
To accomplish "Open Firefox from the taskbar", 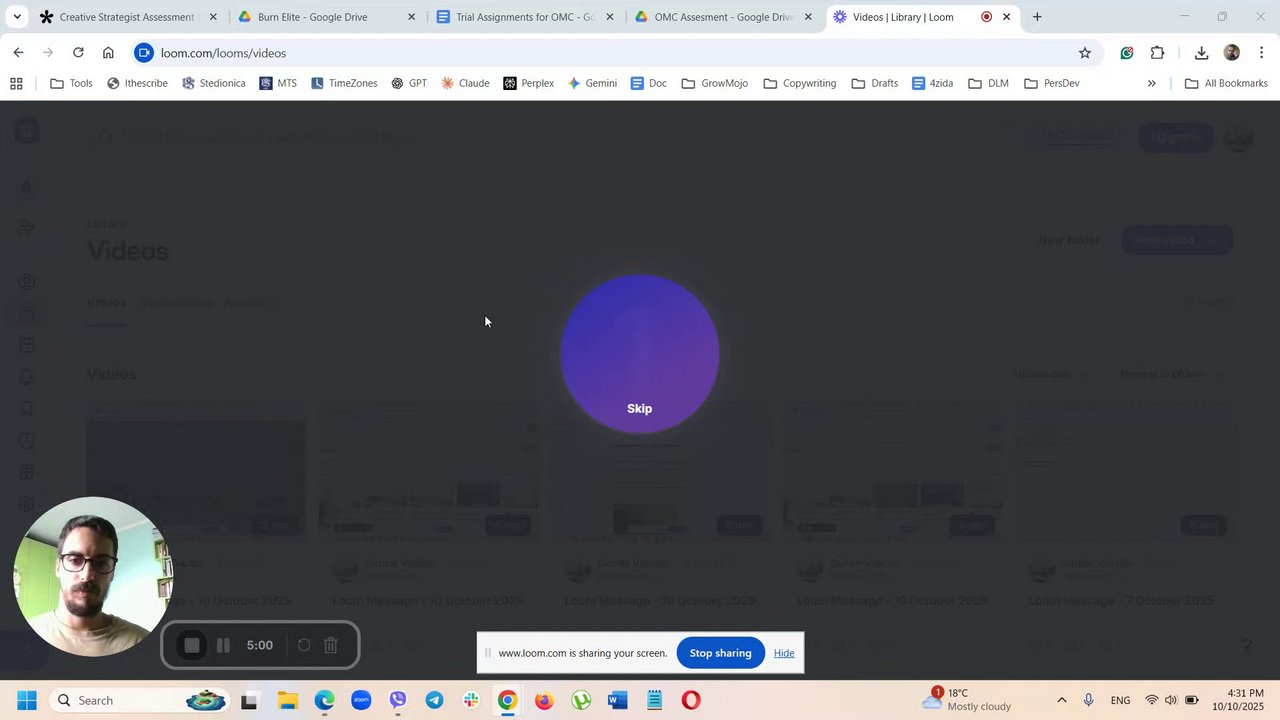I will pos(544,700).
